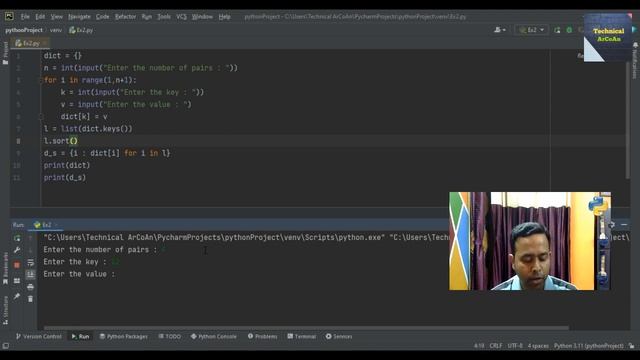Open the user account dropdown in toolbar
Screen dimensions: 640x360
click(x=500, y=30)
